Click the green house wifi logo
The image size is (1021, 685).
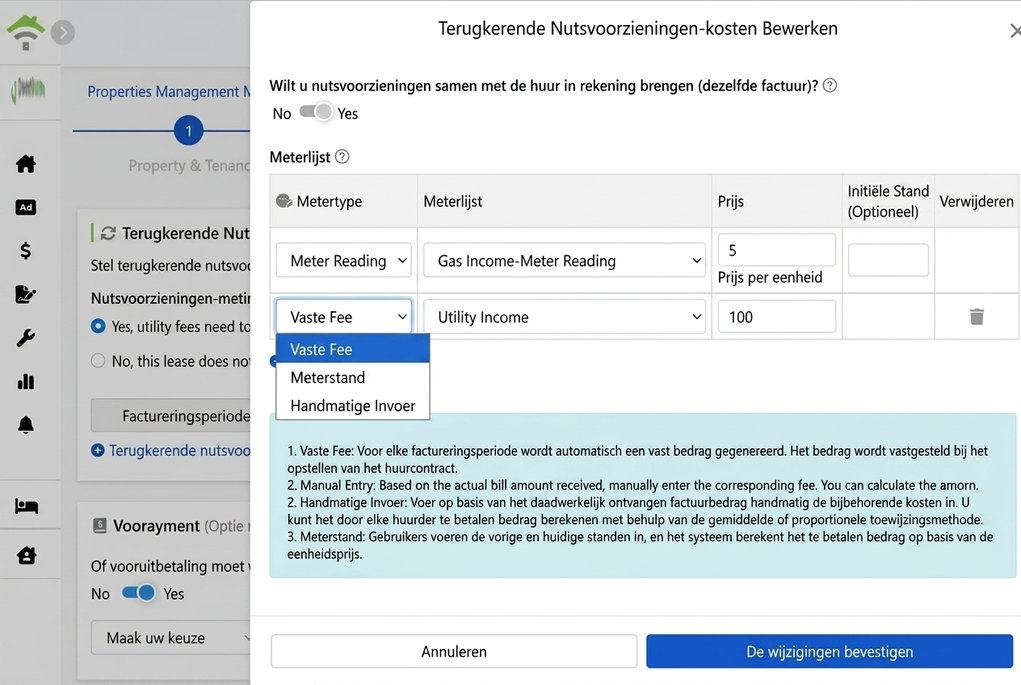point(25,32)
